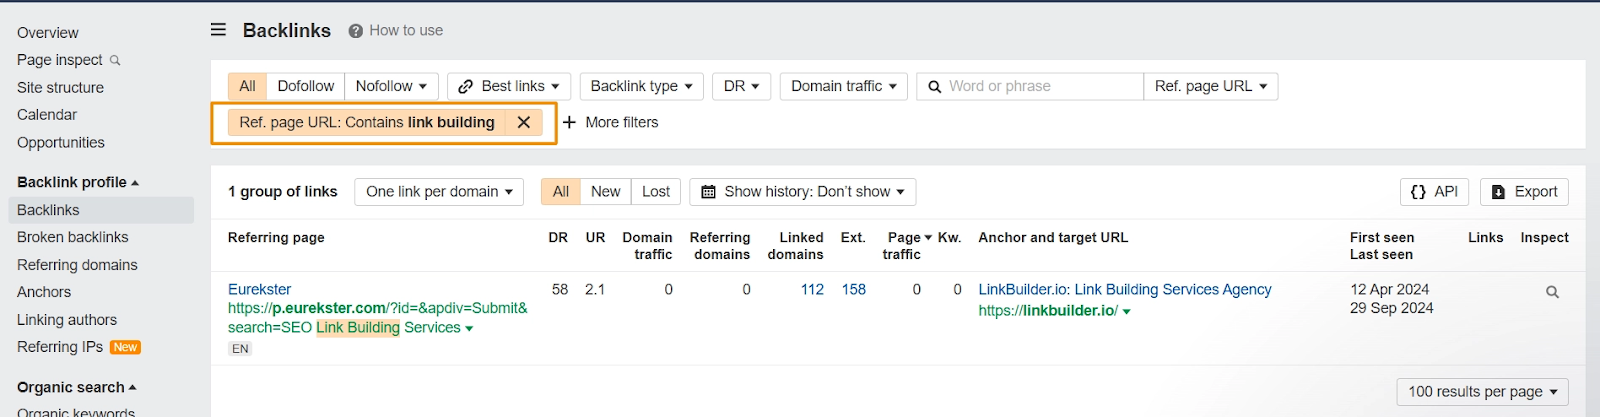This screenshot has height=417, width=1600.
Task: Open the Domain traffic dropdown
Action: (844, 86)
